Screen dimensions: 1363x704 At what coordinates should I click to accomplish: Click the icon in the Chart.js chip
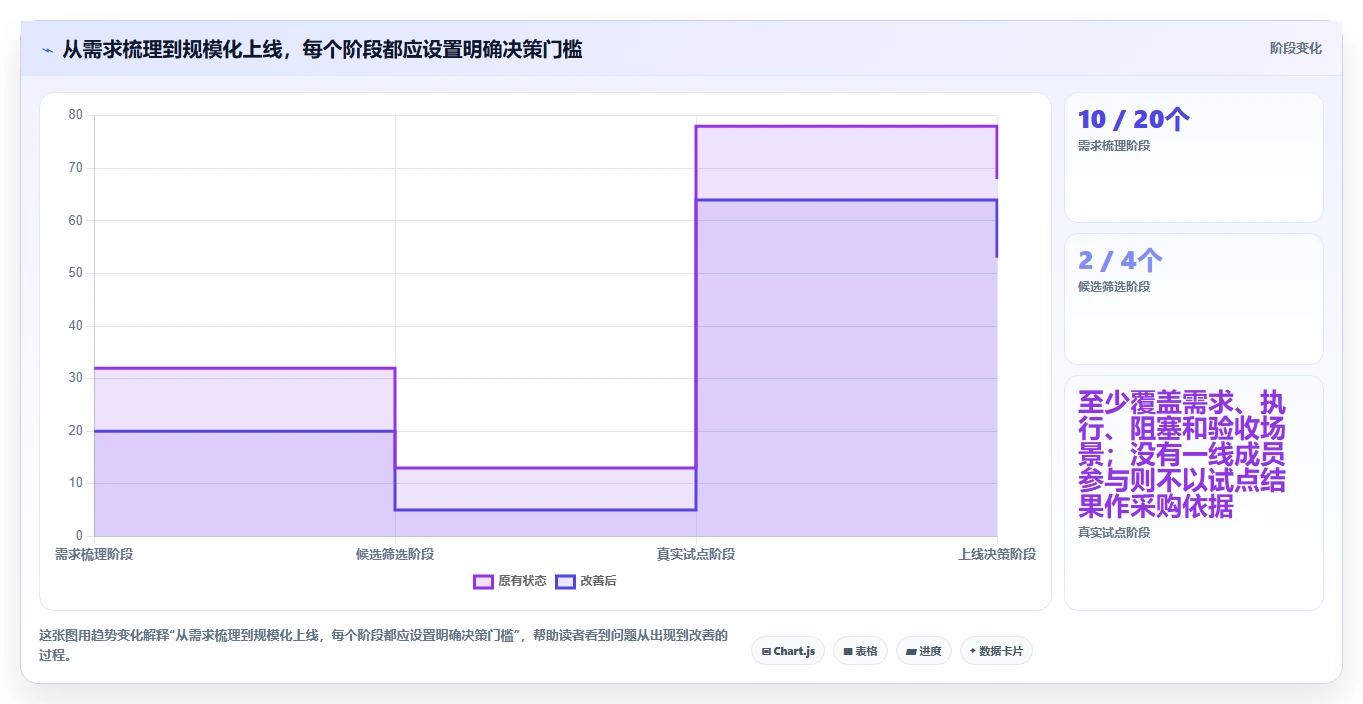click(766, 651)
